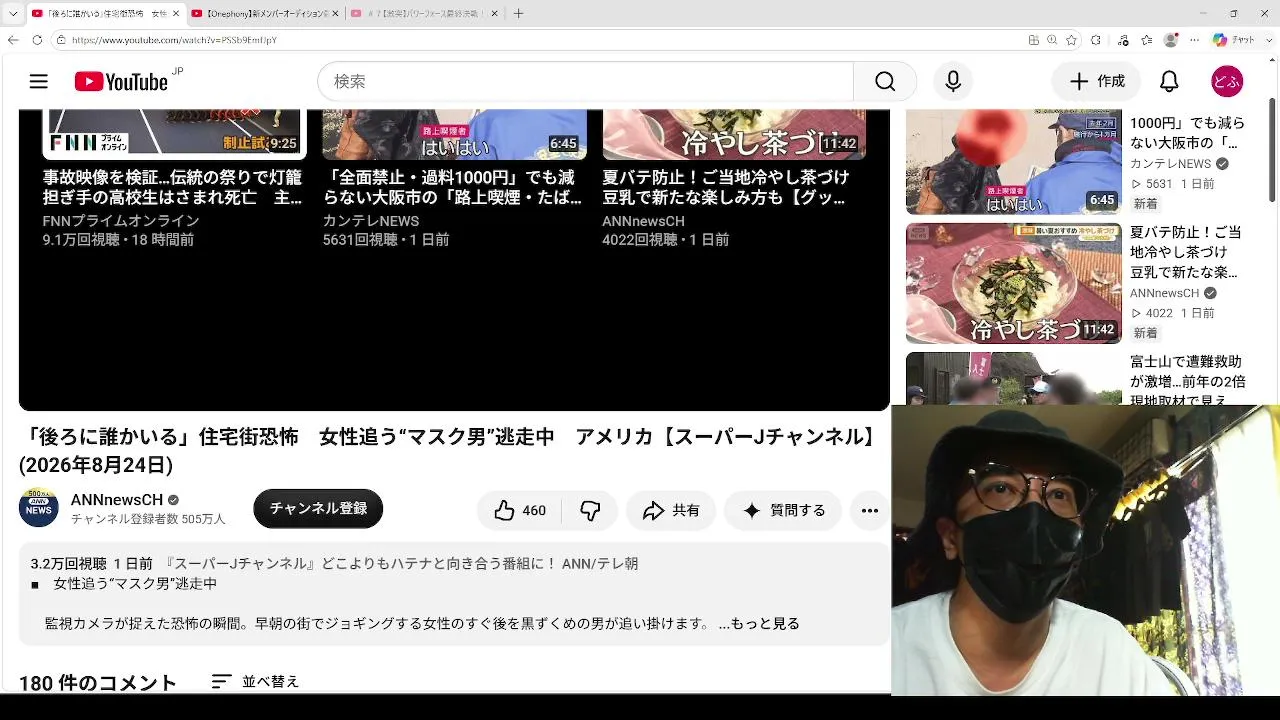The image size is (1280, 720).
Task: Open browser settings and more menu
Action: click(x=1194, y=40)
